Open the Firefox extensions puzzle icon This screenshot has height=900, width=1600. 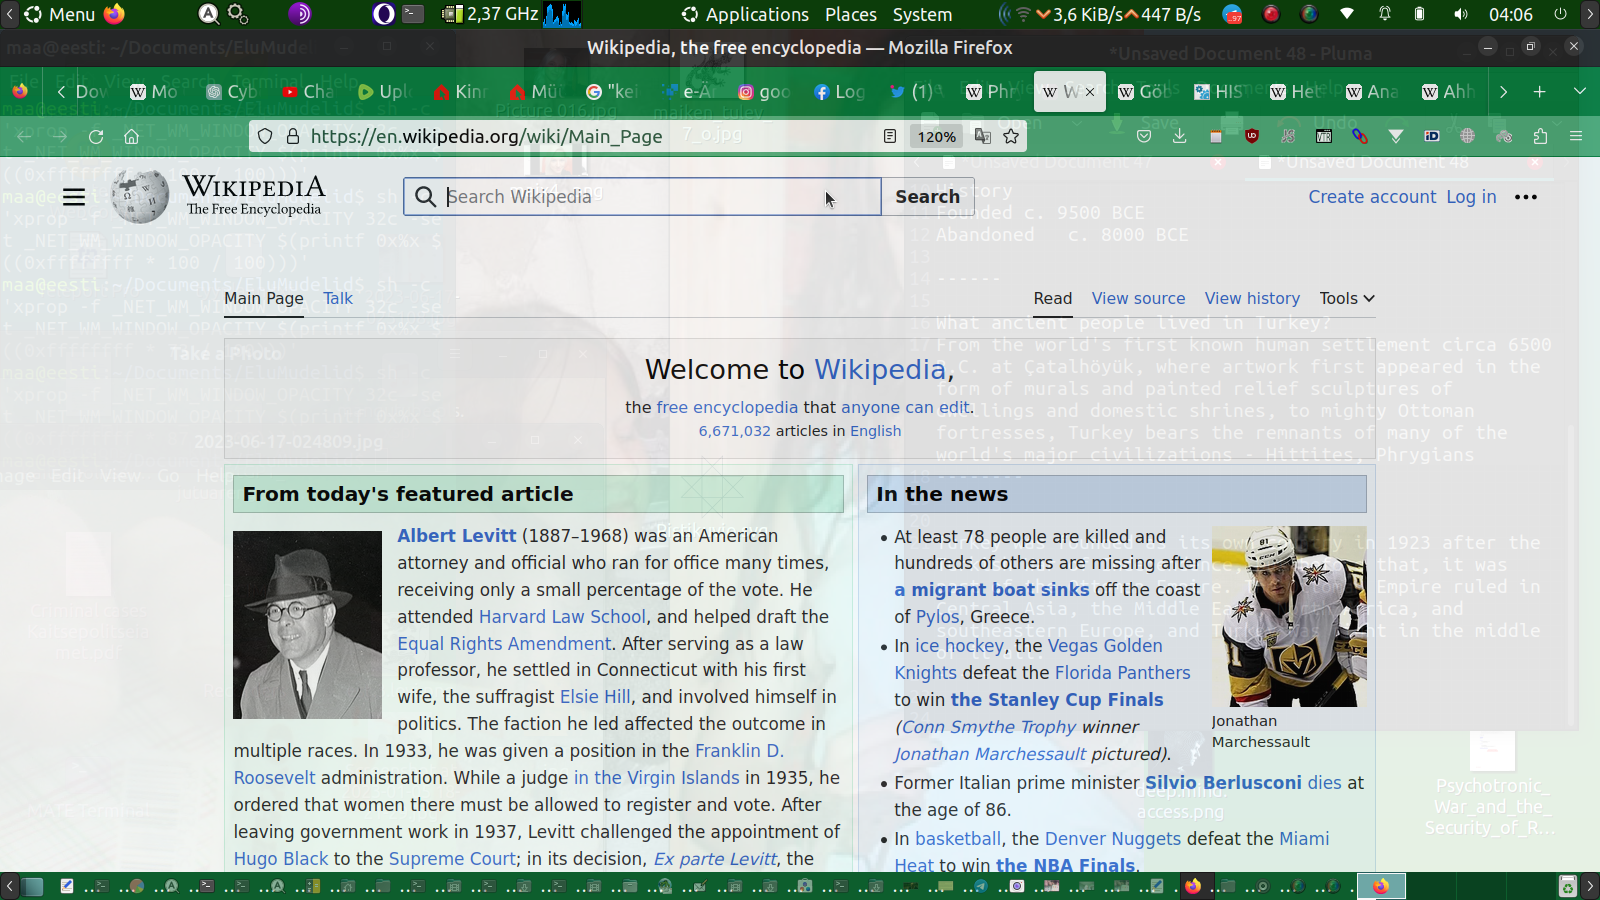(x=1540, y=137)
